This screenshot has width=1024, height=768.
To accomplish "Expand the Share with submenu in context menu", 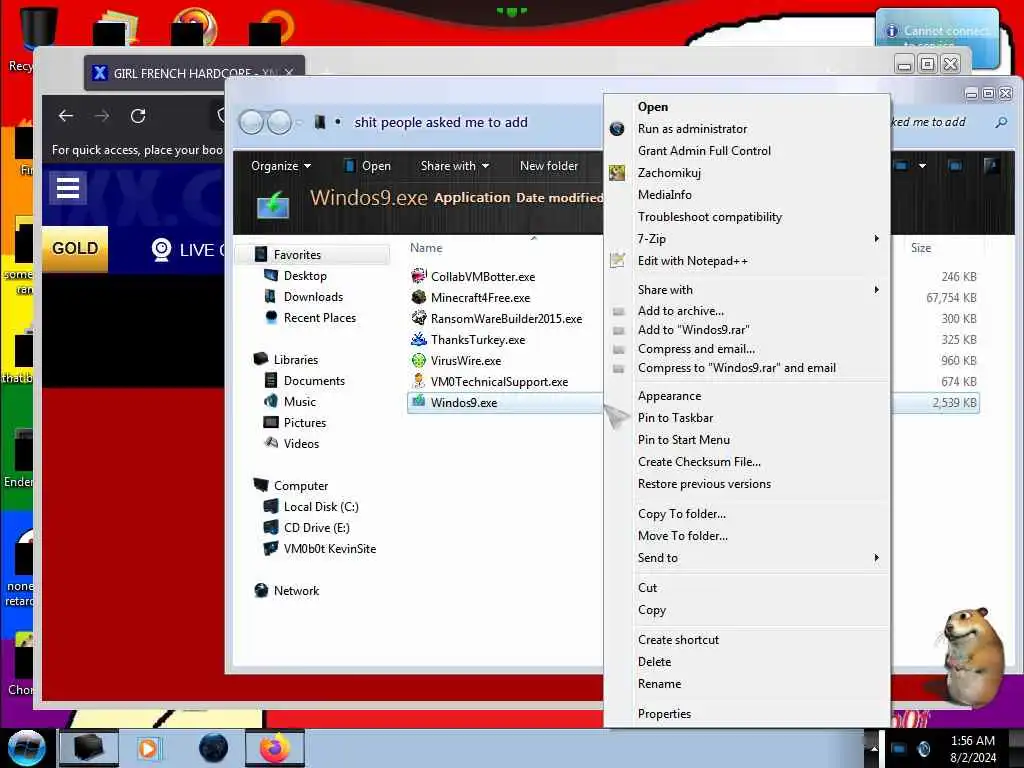I will pyautogui.click(x=746, y=289).
